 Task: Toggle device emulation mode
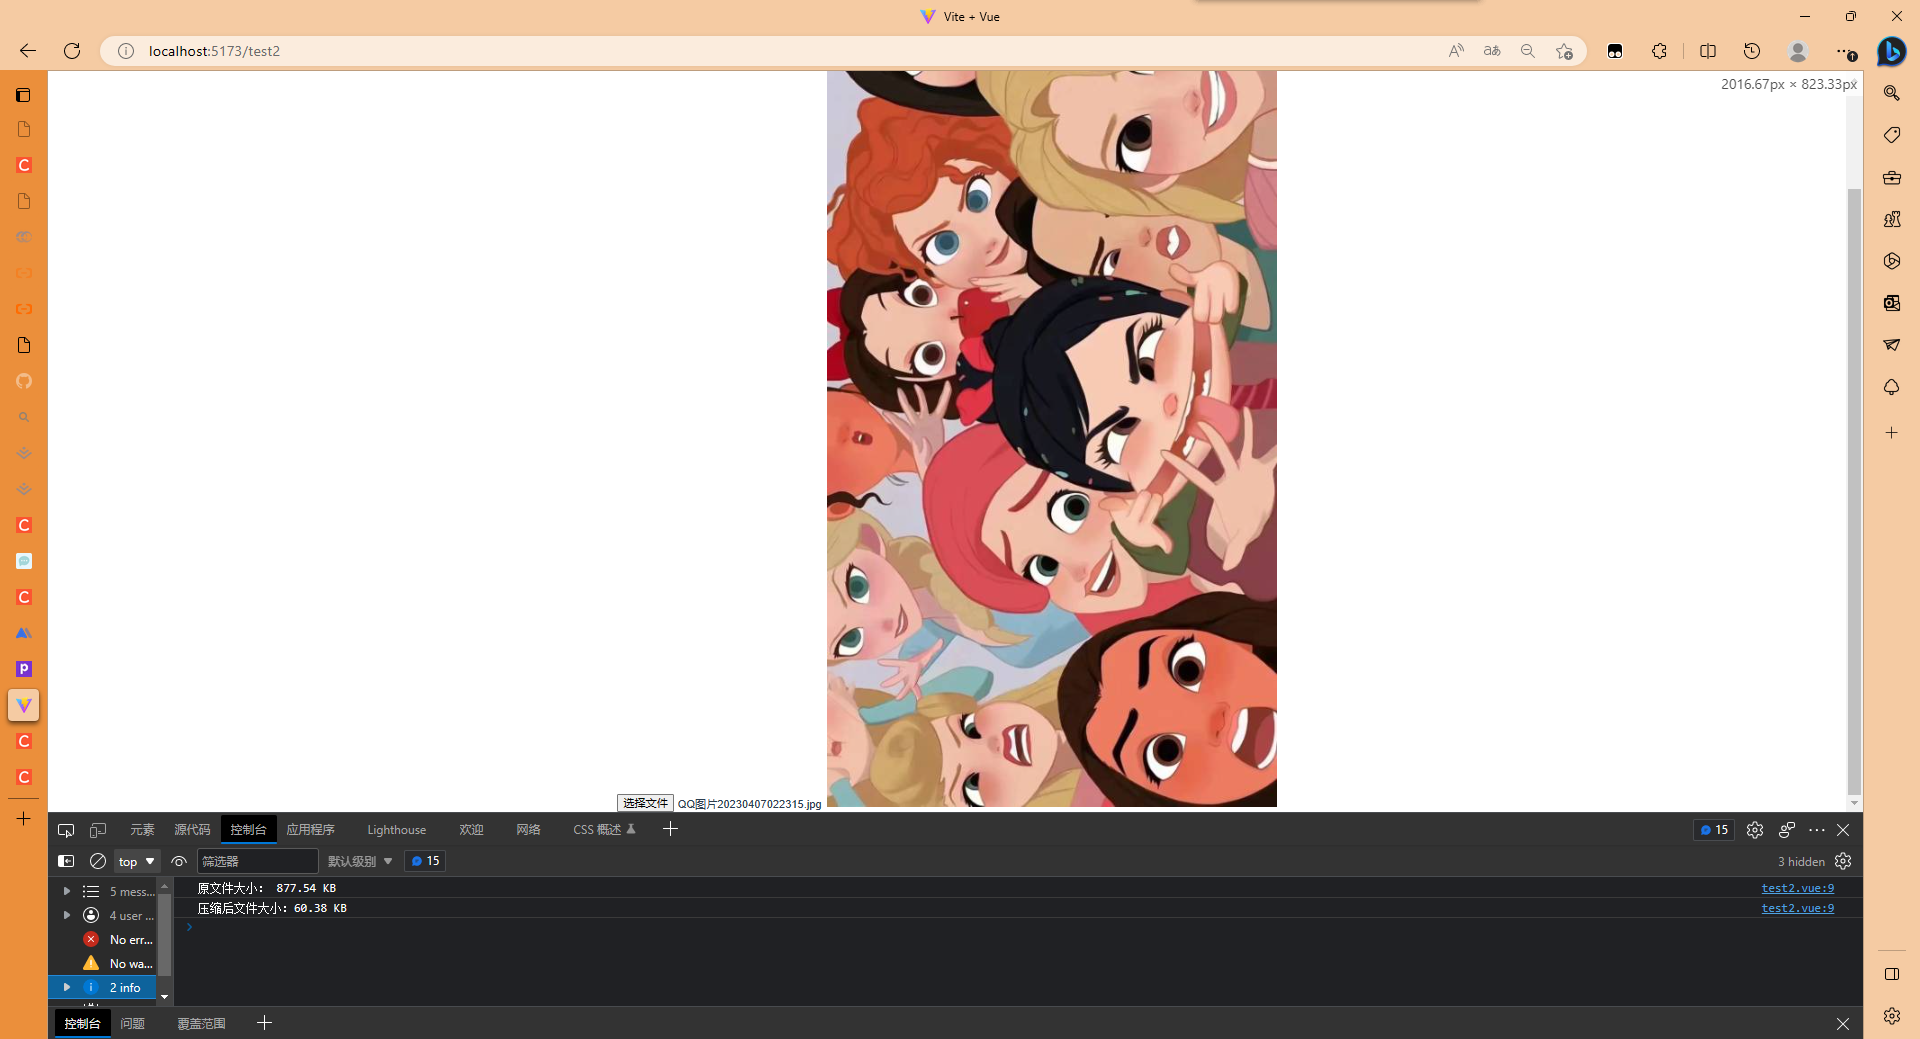click(x=98, y=830)
